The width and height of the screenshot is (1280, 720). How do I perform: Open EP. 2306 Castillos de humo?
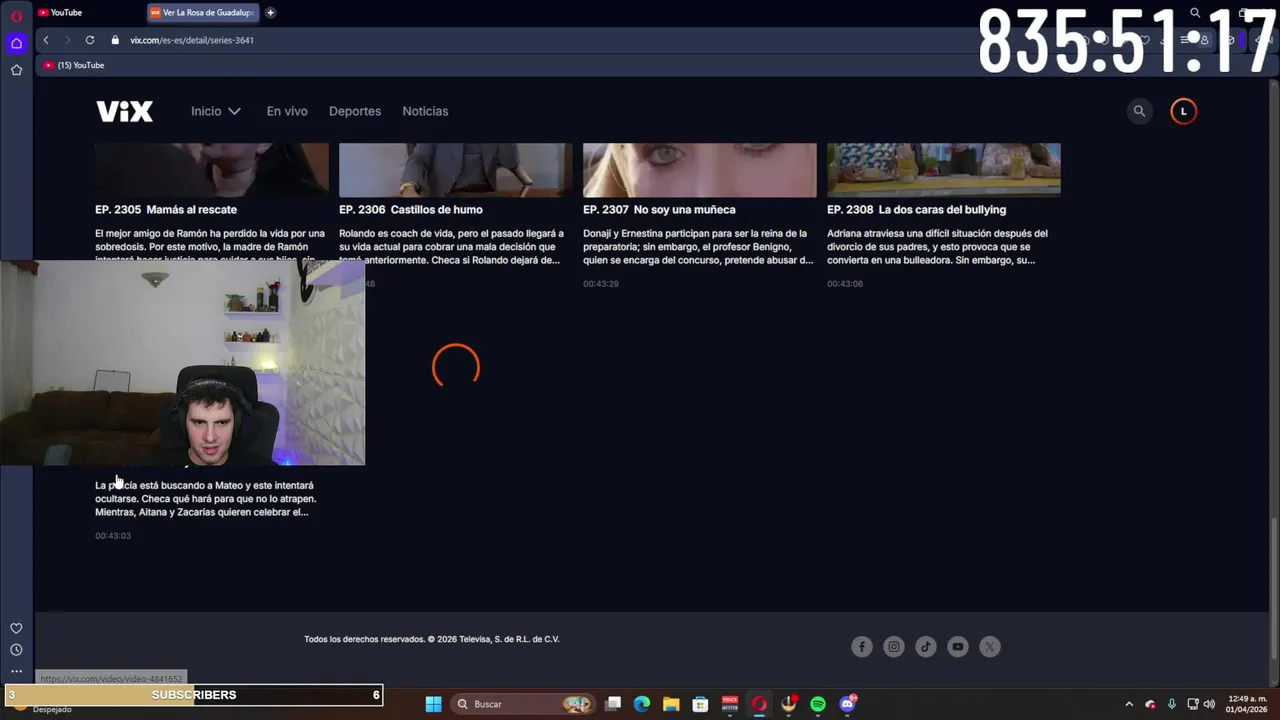(411, 209)
